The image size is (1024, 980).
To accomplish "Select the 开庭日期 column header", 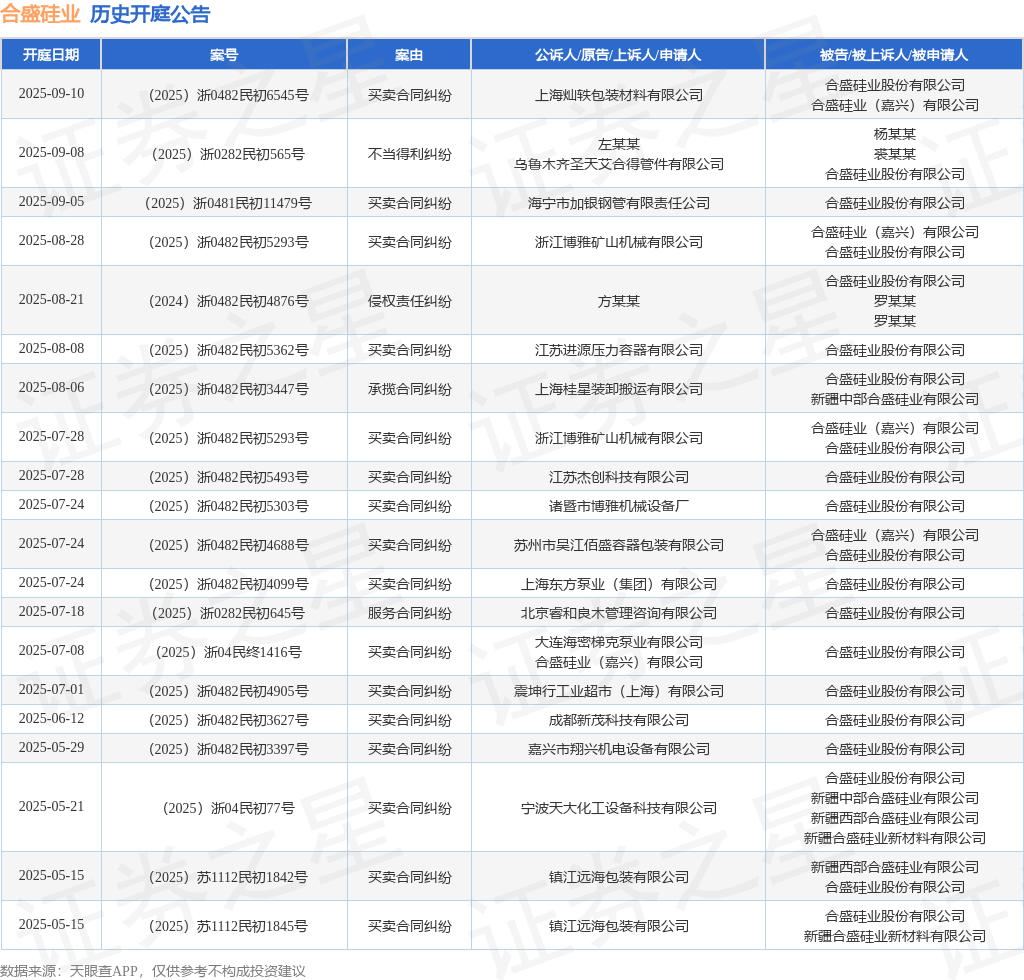I will point(51,55).
